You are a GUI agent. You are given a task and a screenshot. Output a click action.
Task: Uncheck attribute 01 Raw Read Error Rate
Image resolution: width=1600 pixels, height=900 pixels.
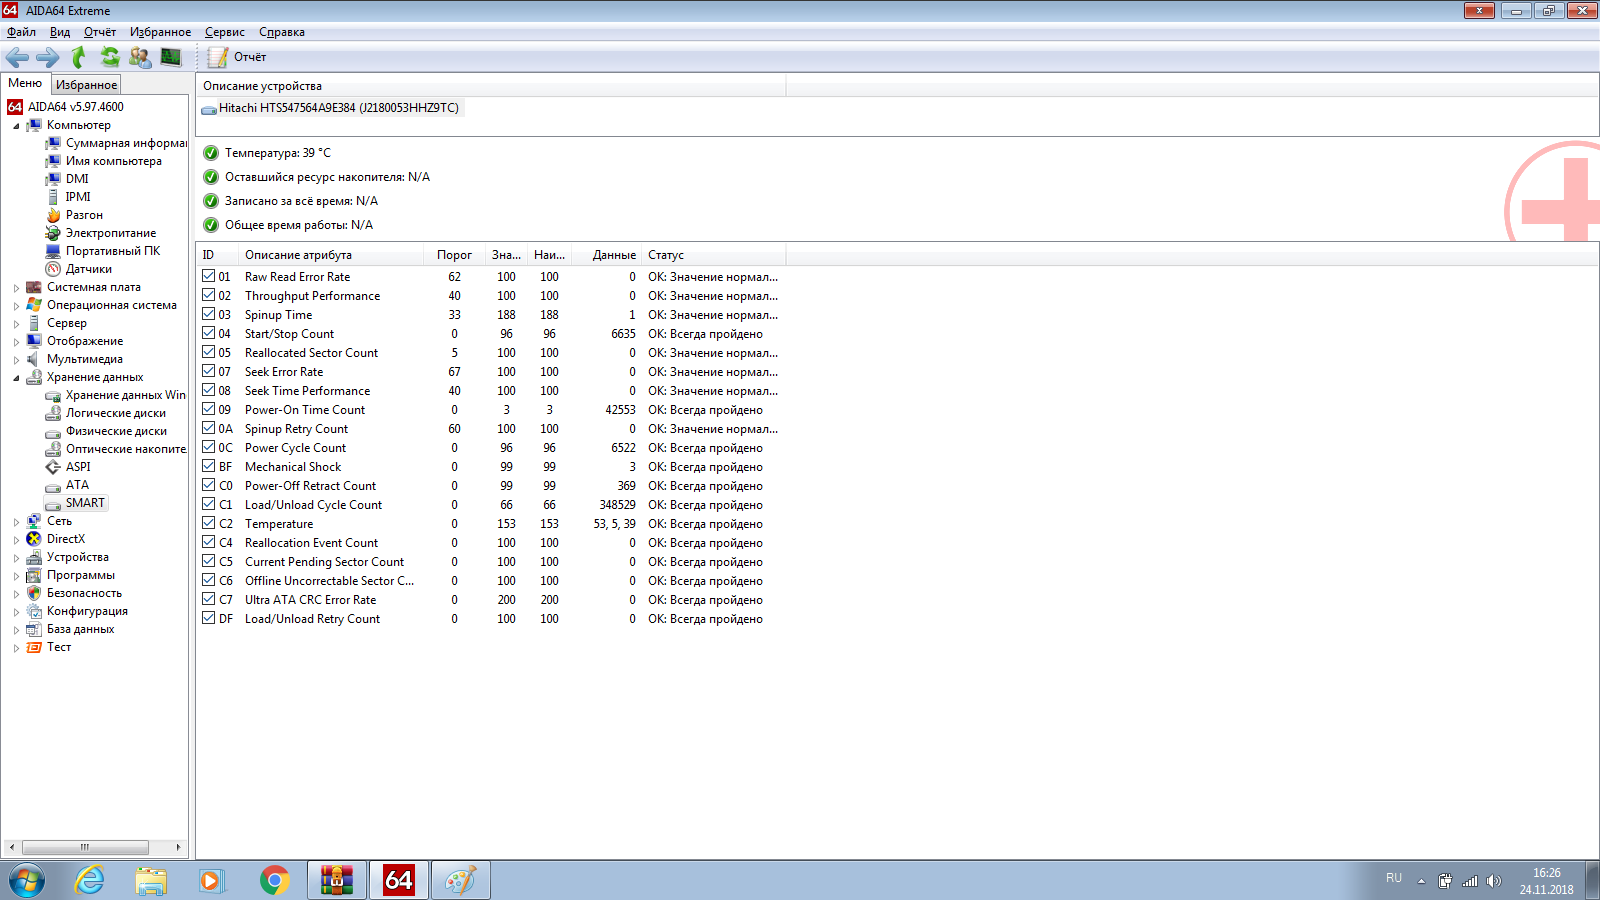click(208, 276)
